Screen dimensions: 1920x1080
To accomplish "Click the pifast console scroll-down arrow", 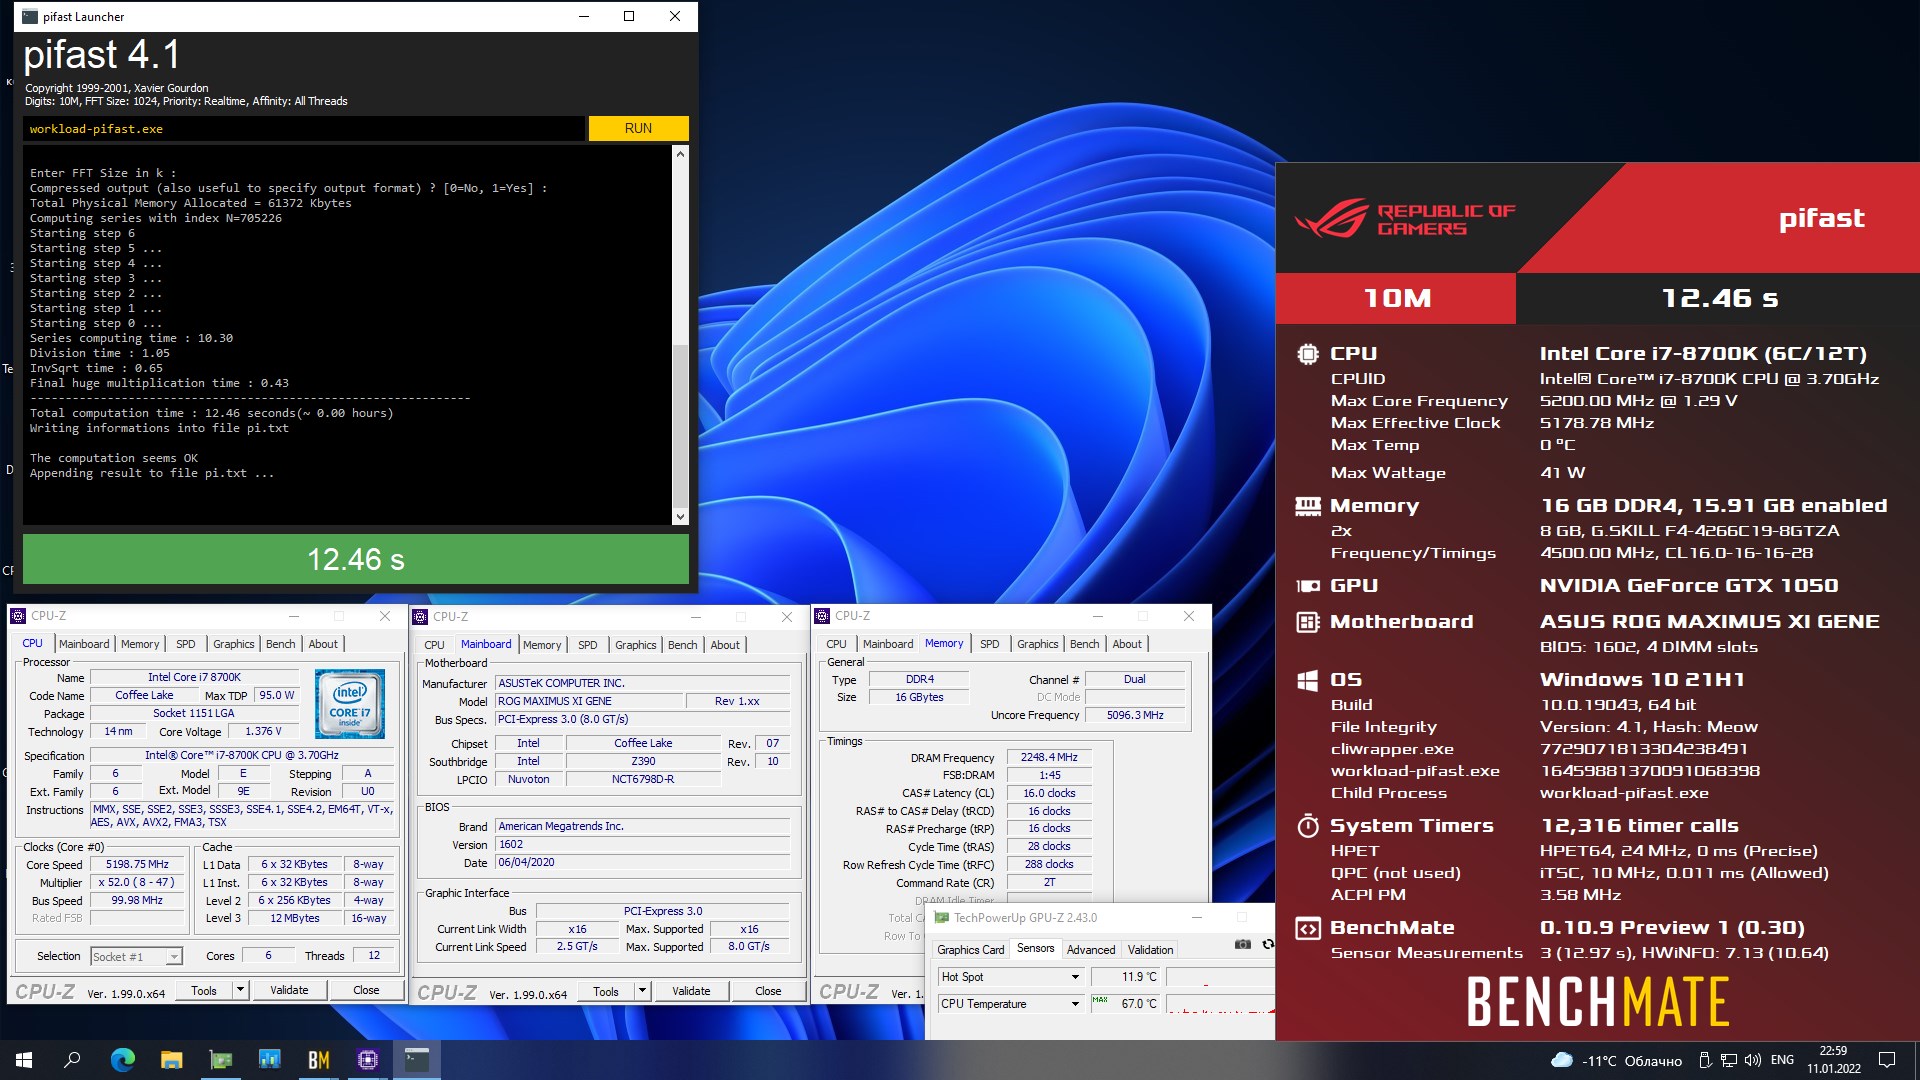I will [x=680, y=517].
